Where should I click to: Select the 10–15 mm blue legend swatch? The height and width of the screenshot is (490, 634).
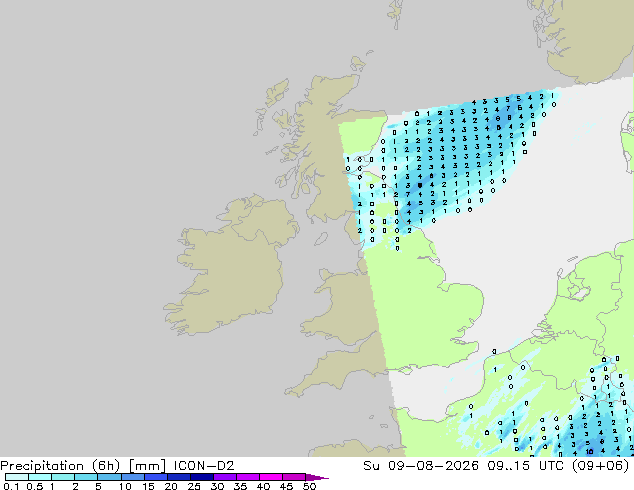tap(133, 477)
